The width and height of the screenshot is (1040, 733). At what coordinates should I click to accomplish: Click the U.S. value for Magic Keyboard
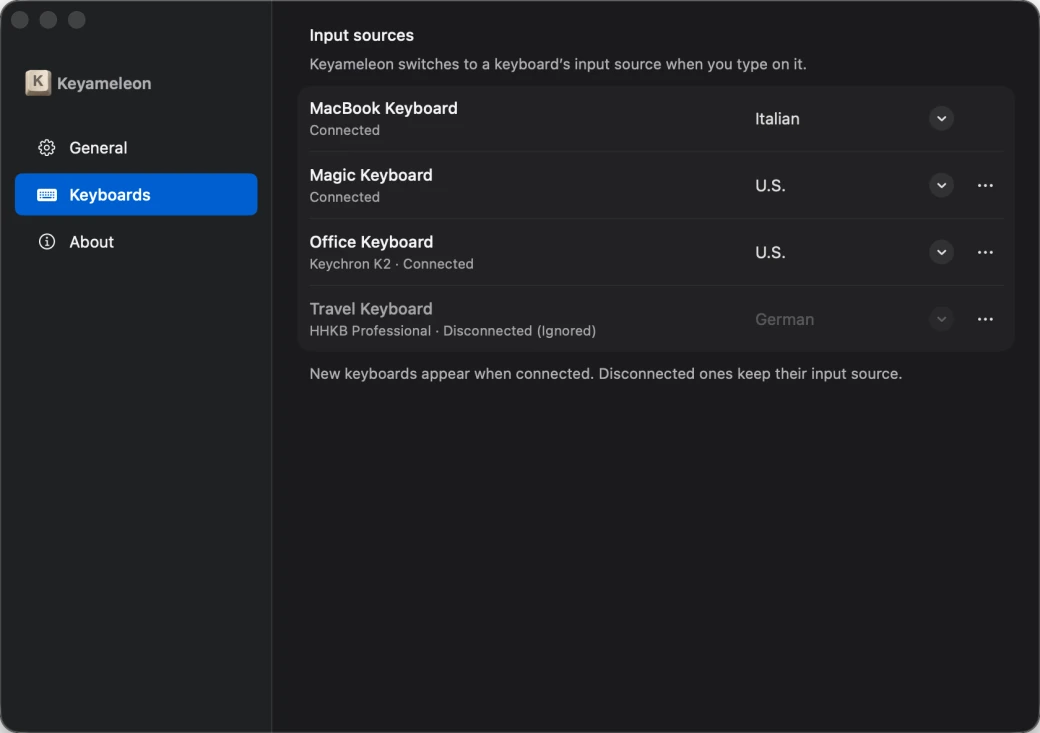coord(770,186)
